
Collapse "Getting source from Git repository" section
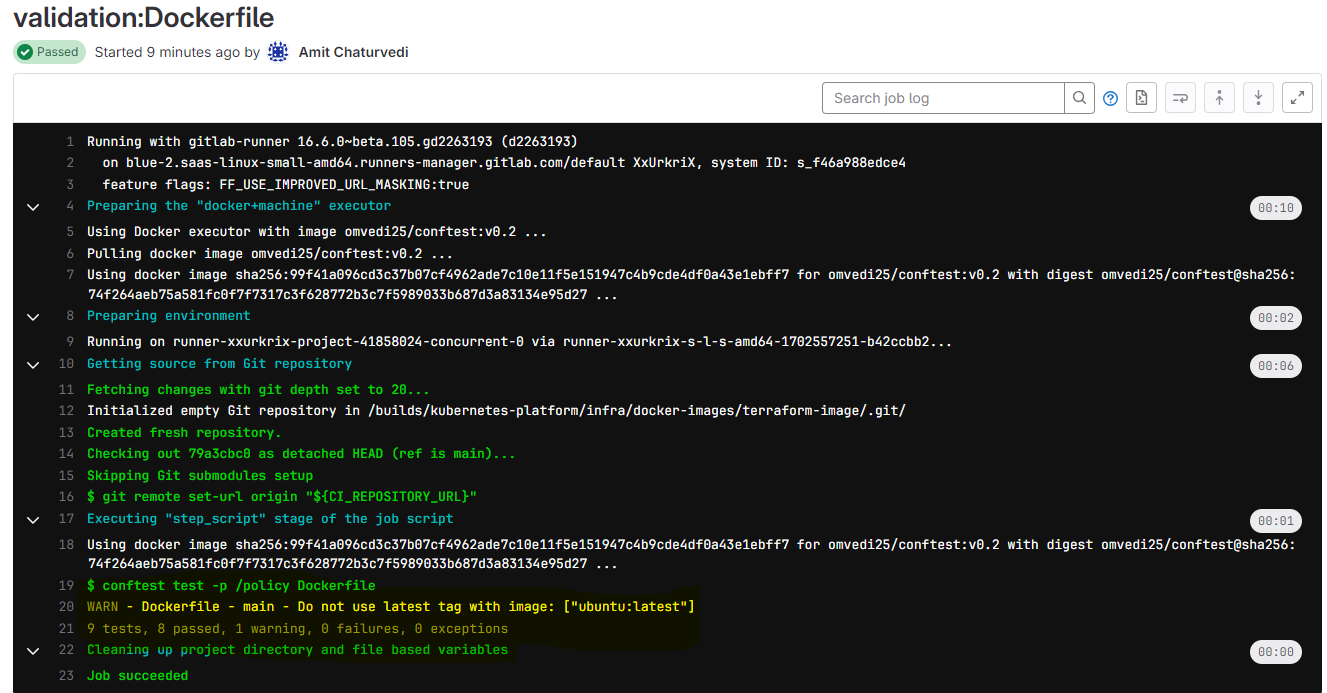click(x=33, y=365)
